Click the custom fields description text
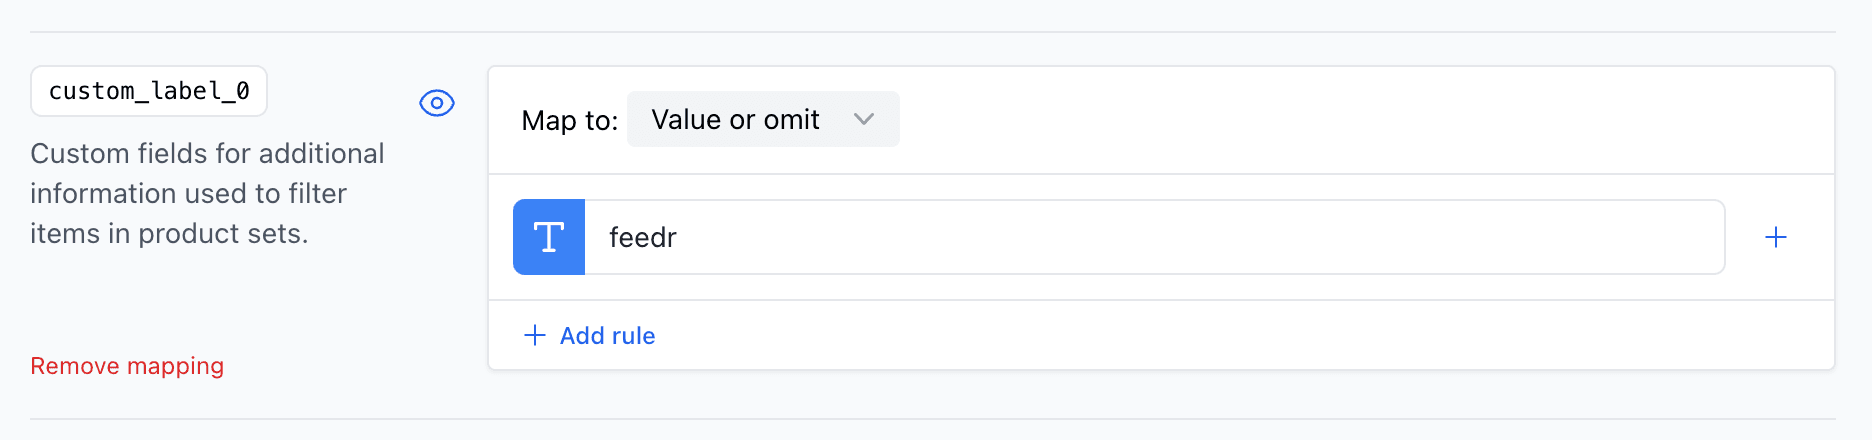Image resolution: width=1872 pixels, height=440 pixels. pos(207,153)
